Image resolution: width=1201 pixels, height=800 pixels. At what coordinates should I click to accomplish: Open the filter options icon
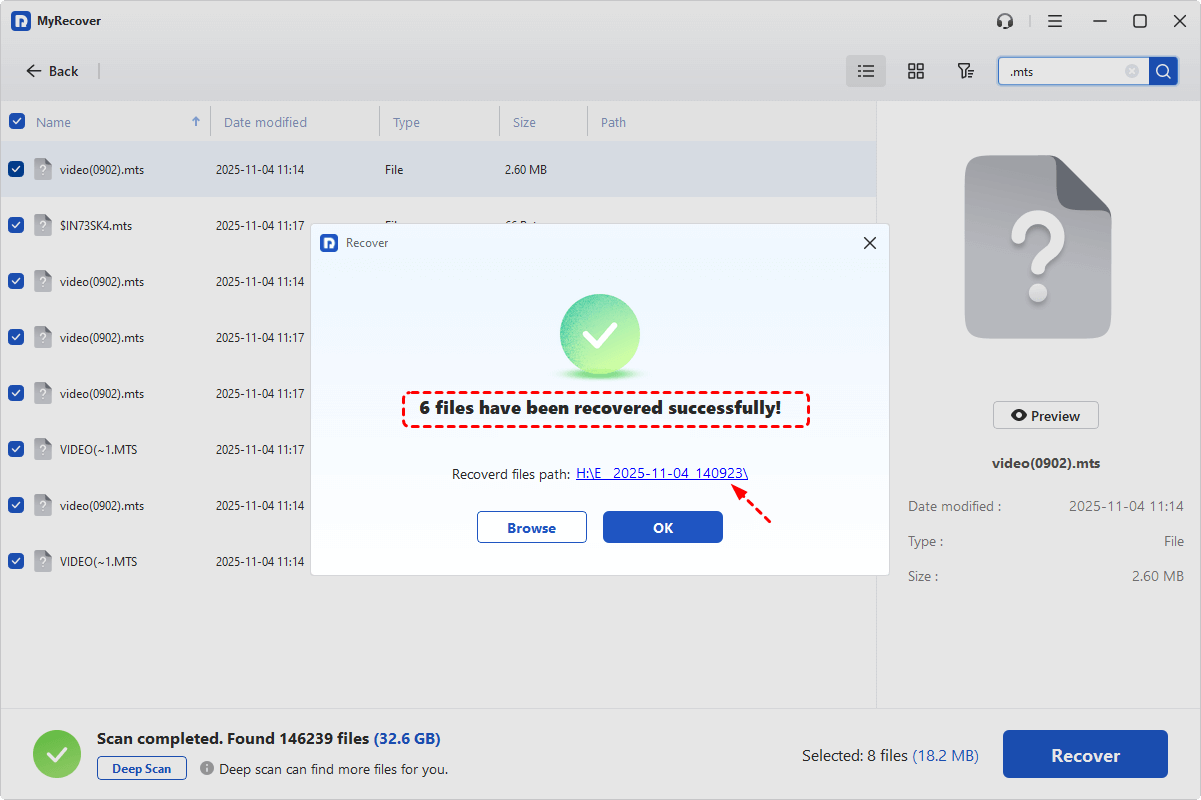click(x=965, y=71)
